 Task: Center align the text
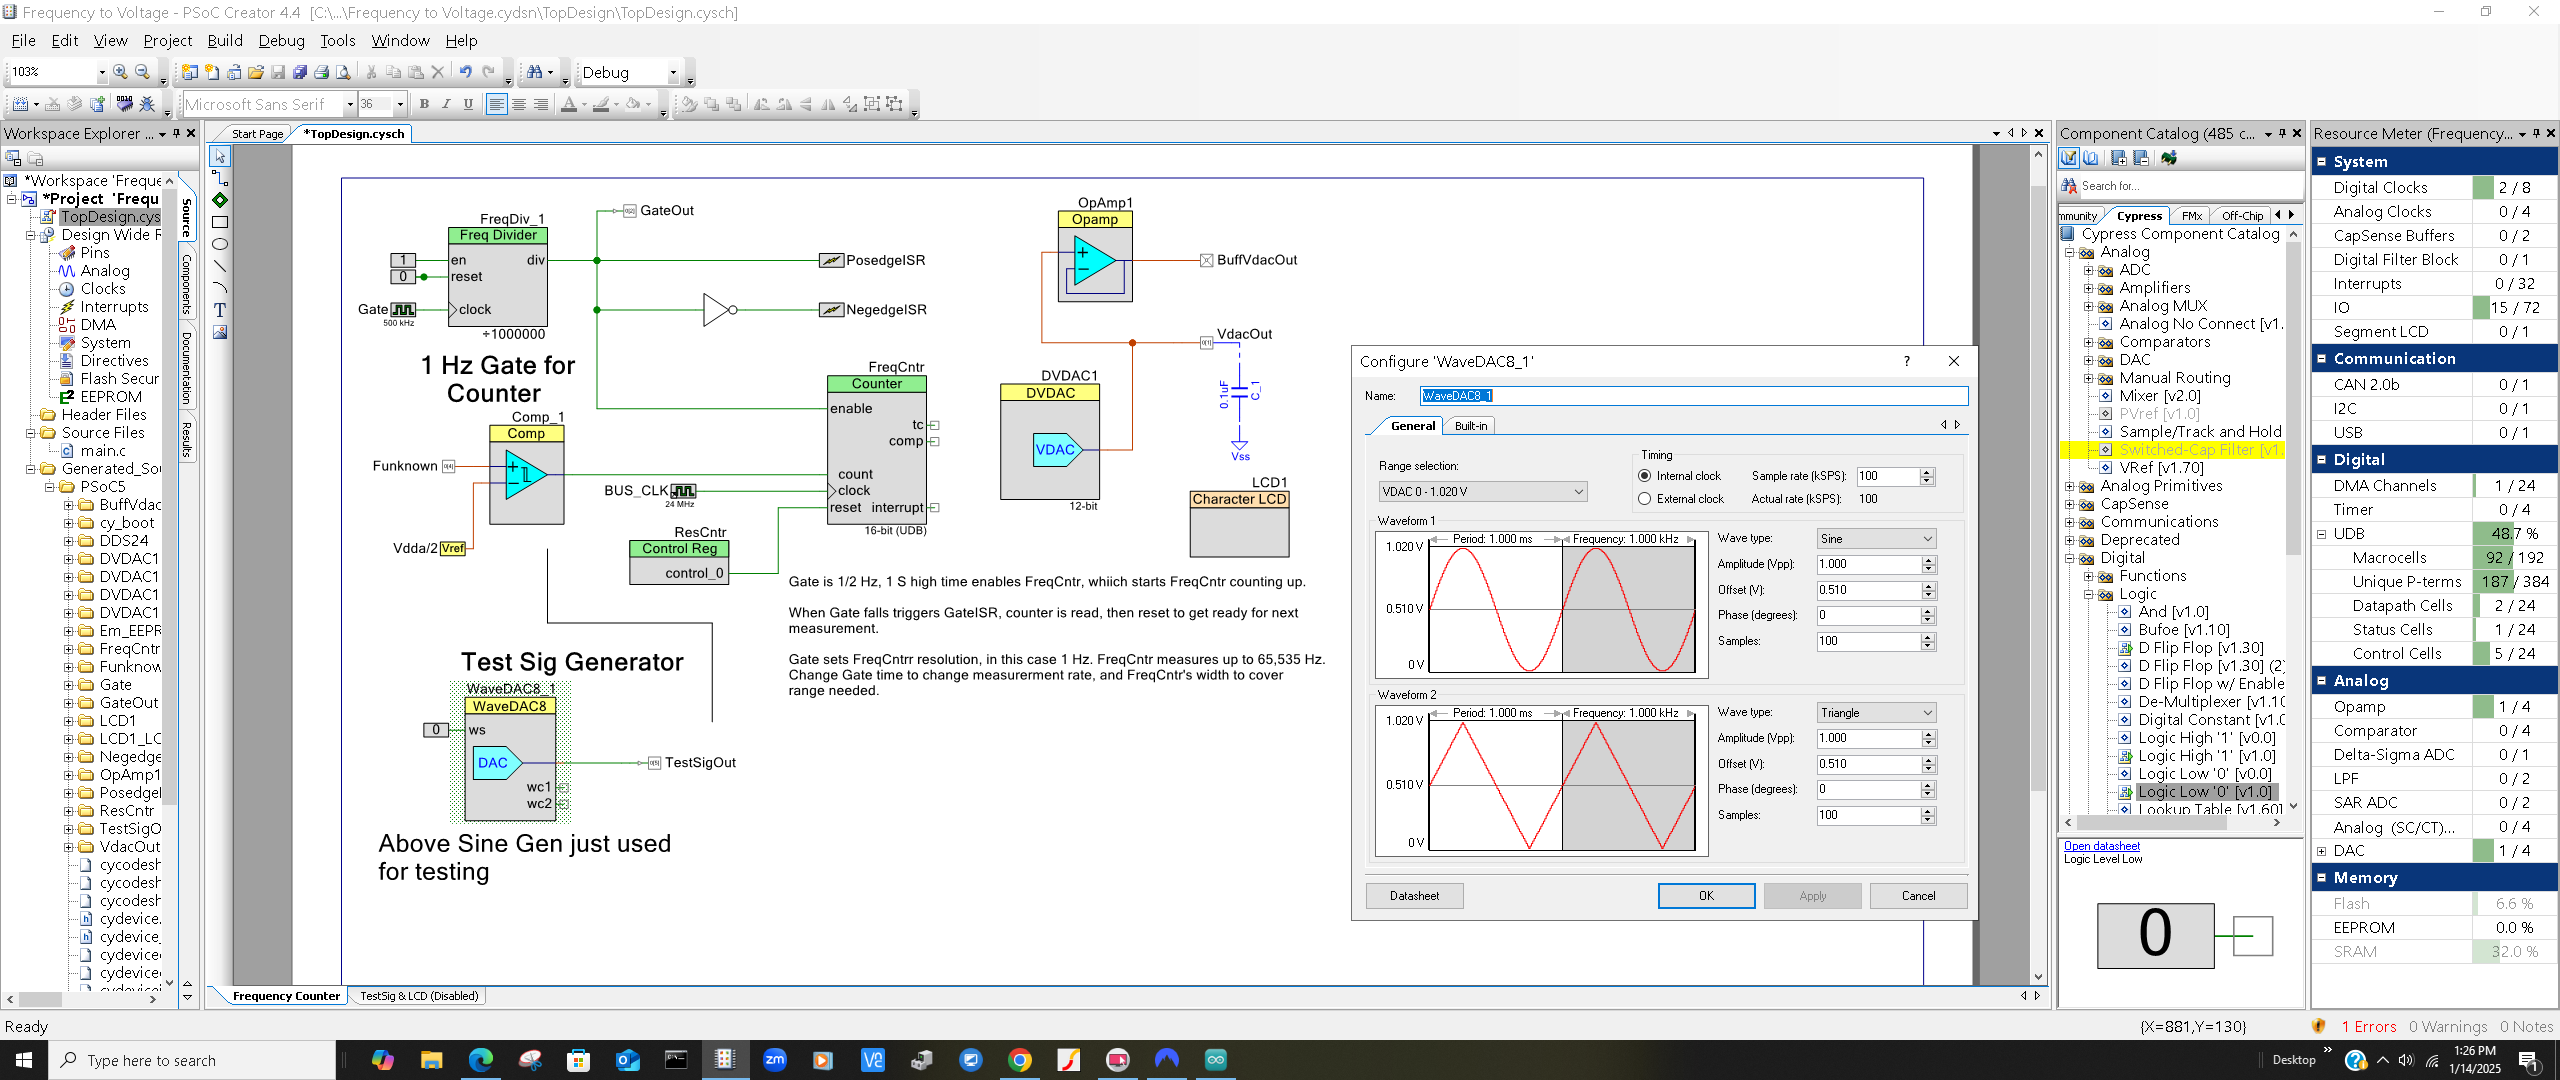click(x=519, y=104)
